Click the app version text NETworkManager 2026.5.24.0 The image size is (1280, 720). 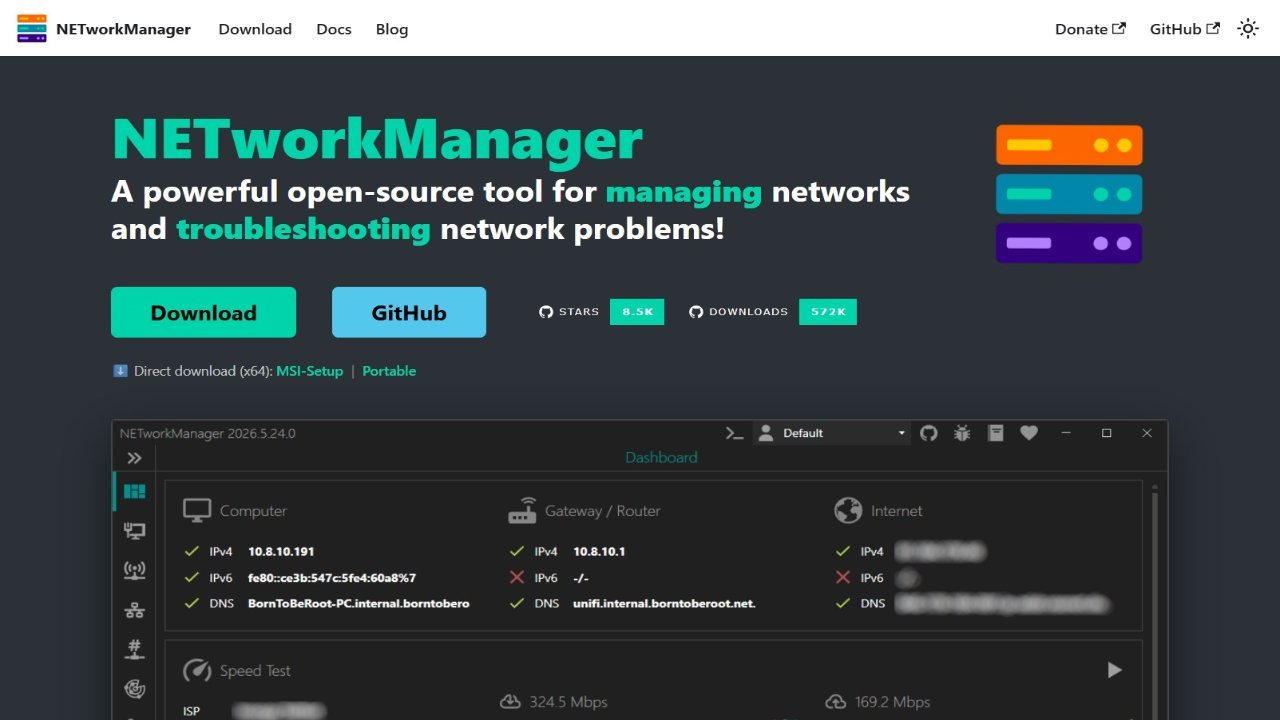(x=208, y=433)
